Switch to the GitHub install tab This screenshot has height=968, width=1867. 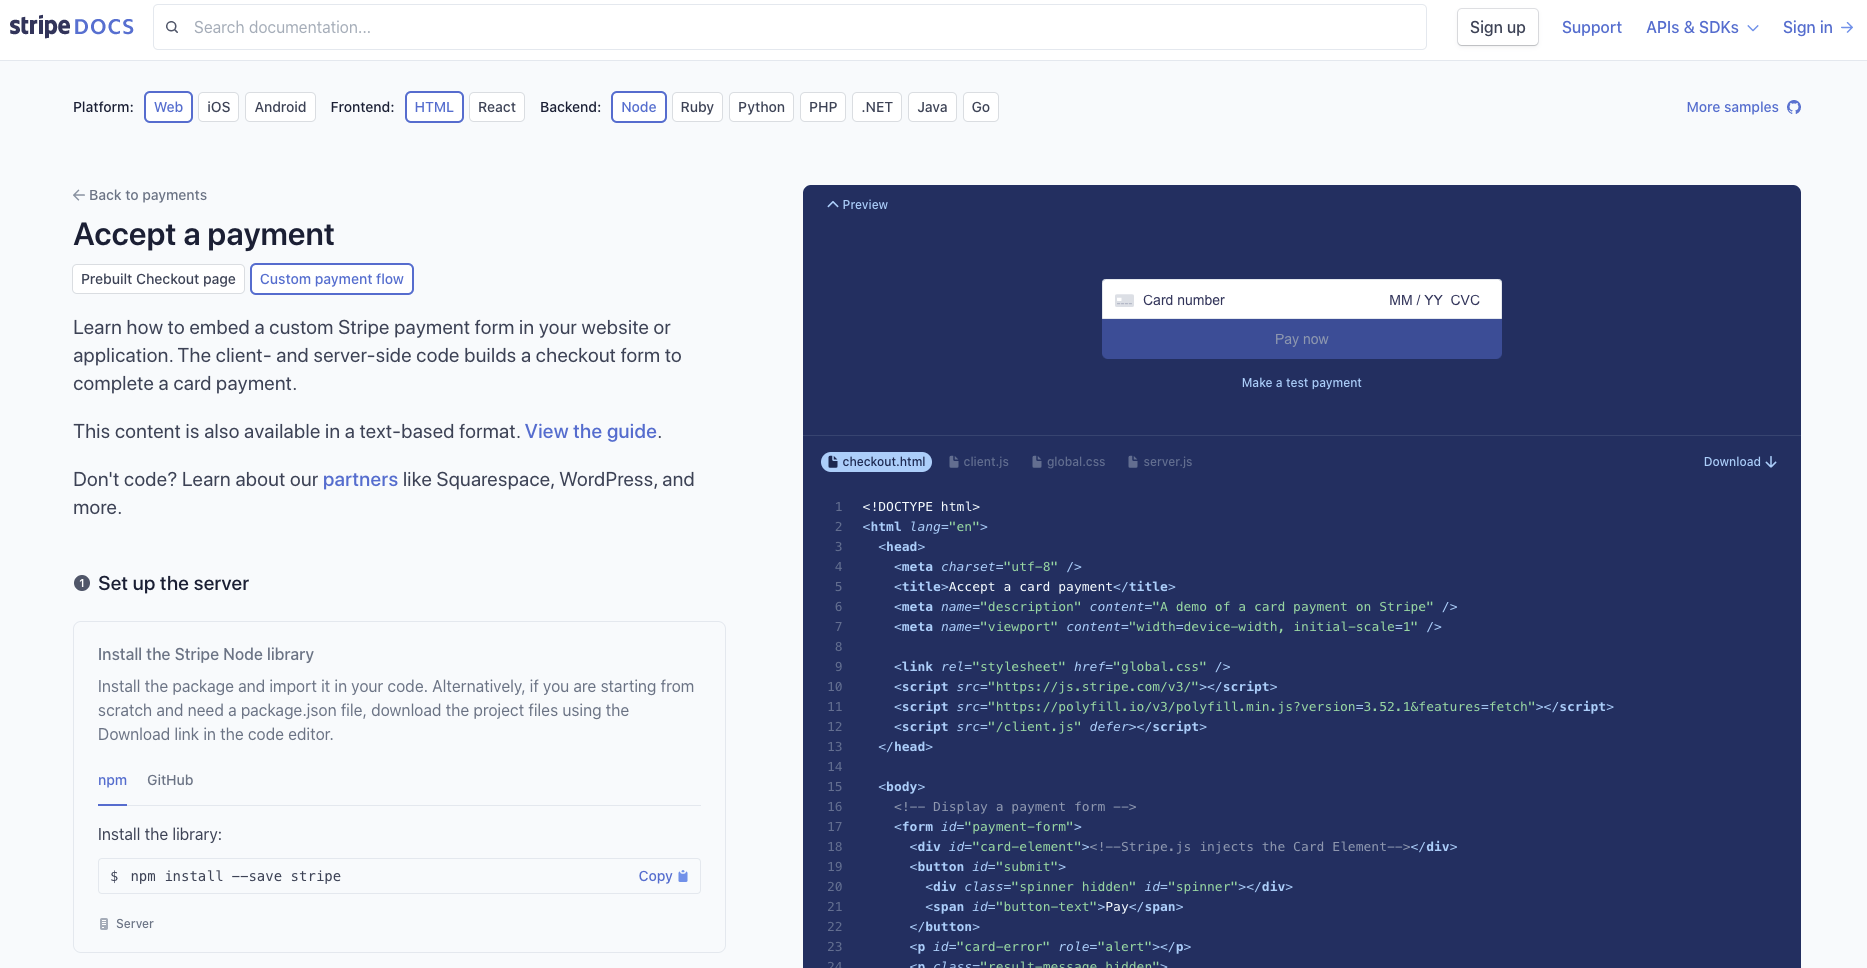170,780
